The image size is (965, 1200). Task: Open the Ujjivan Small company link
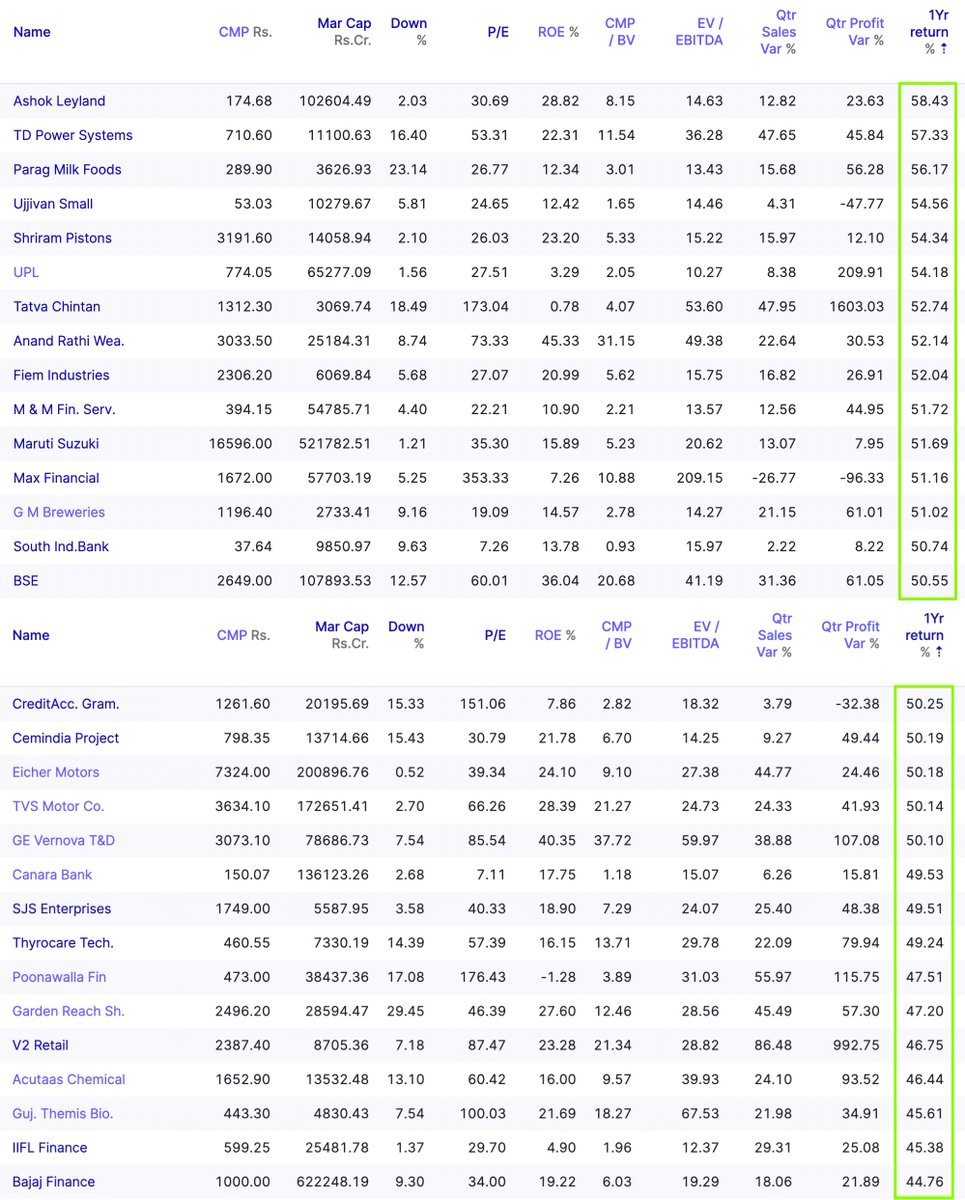point(53,204)
